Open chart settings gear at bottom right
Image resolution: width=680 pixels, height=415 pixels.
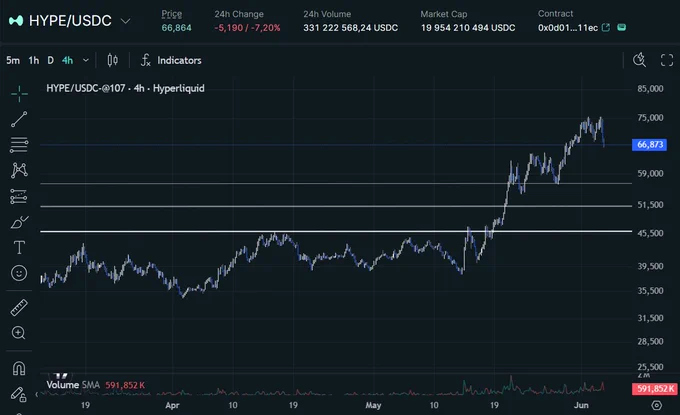pos(657,405)
